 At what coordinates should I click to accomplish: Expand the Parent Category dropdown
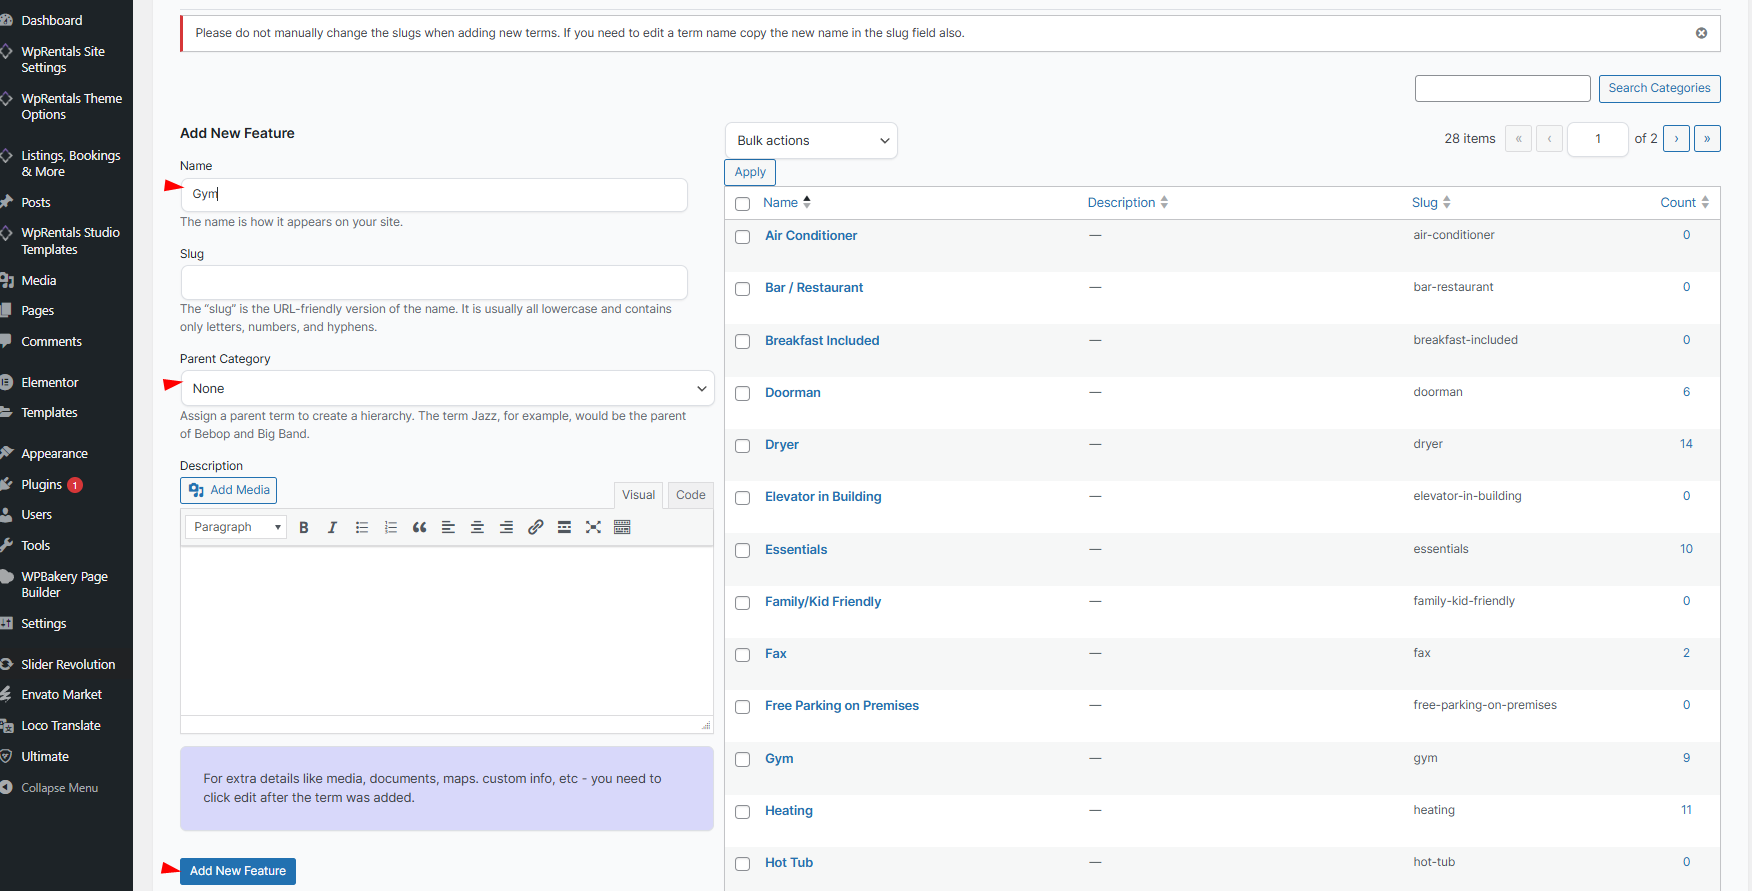pyautogui.click(x=447, y=389)
